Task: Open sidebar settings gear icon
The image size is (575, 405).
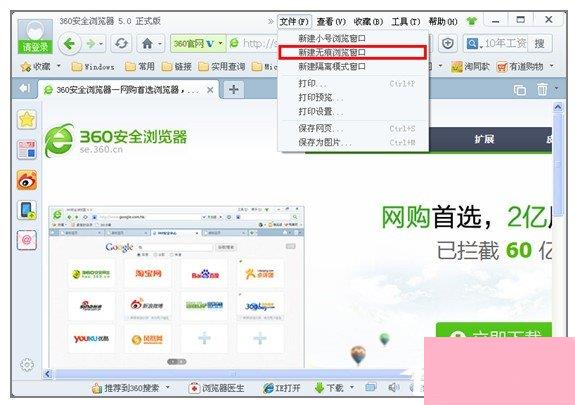Action: [27, 364]
